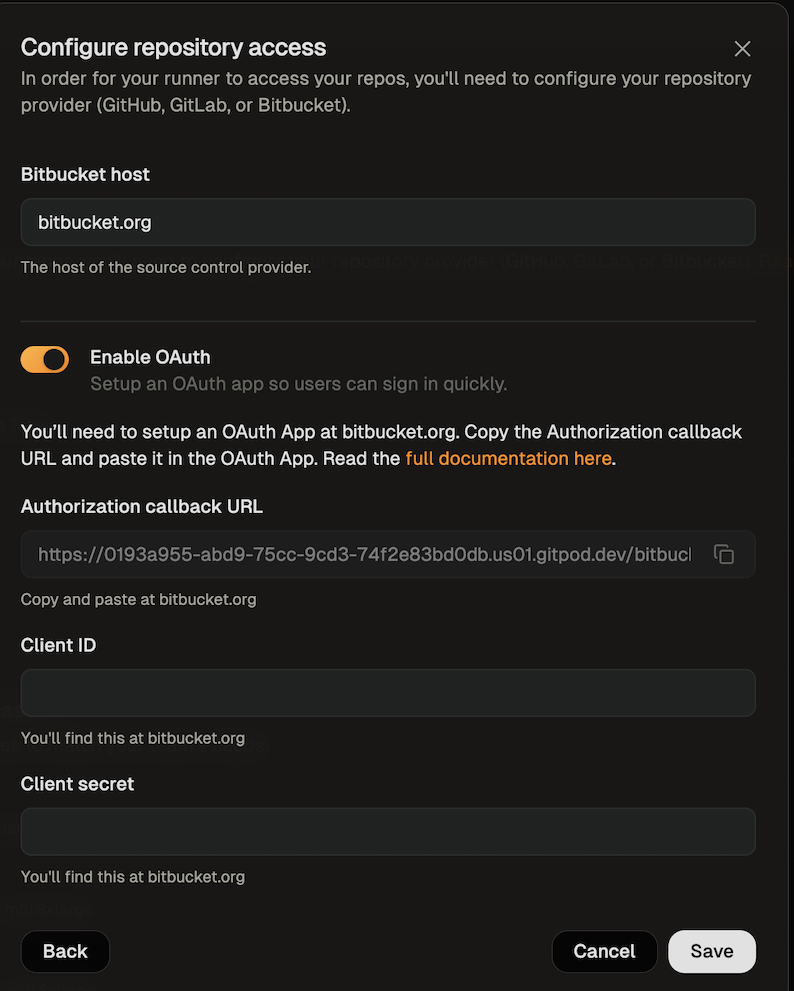Click the Client secret label
794x991 pixels.
coord(77,784)
